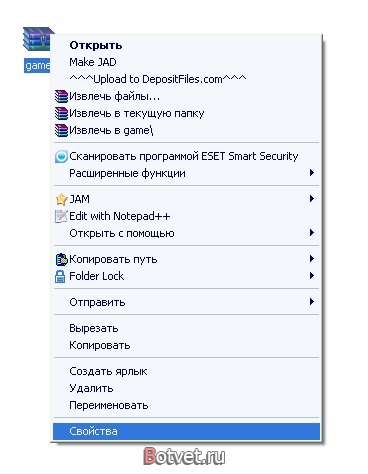Expand the Folder Lock submenu arrow
Viewport: 368px width, 474px height.
tap(312, 276)
